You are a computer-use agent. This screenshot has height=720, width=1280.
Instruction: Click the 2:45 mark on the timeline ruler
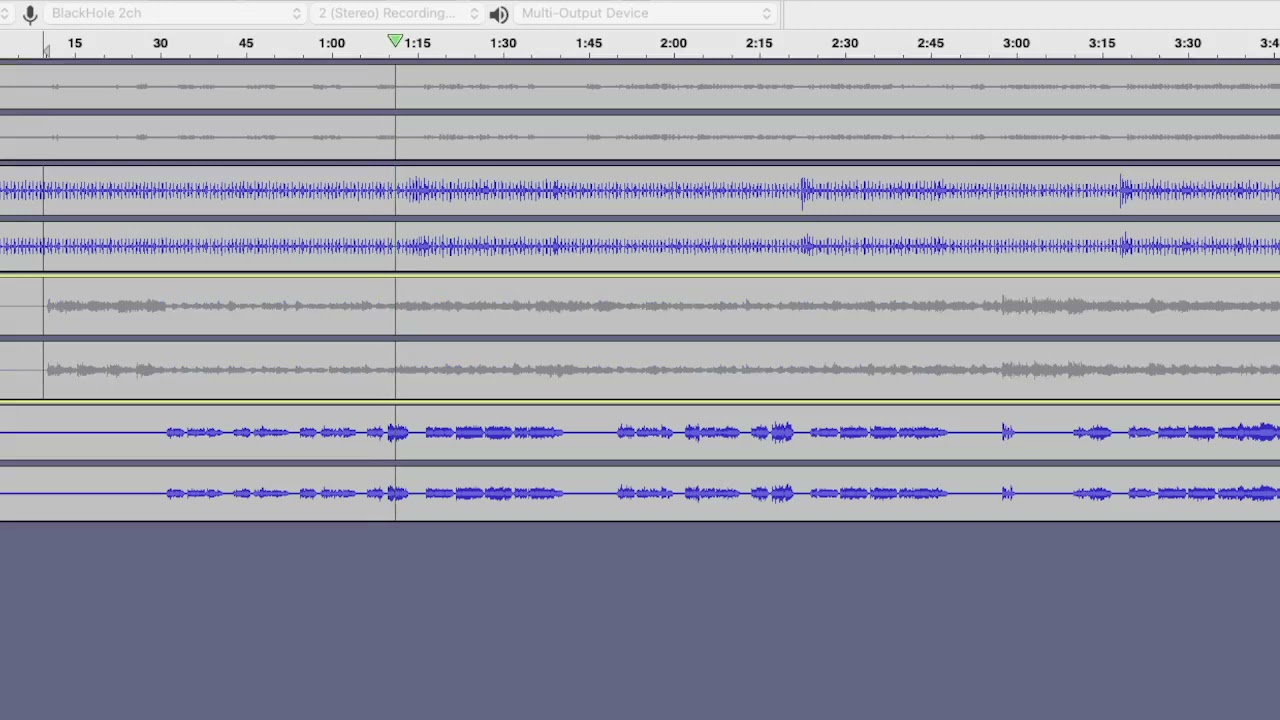pyautogui.click(x=930, y=43)
